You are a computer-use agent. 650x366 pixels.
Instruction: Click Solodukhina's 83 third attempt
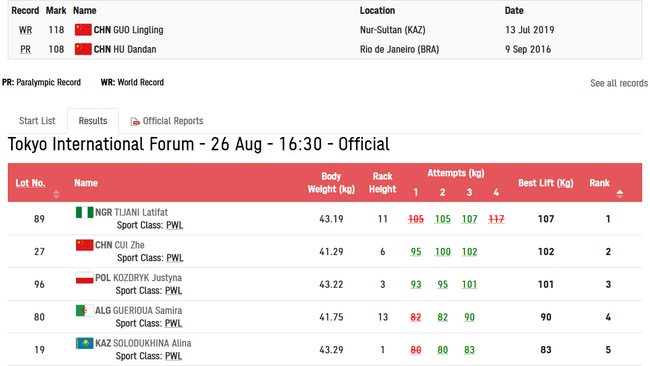[x=469, y=350]
